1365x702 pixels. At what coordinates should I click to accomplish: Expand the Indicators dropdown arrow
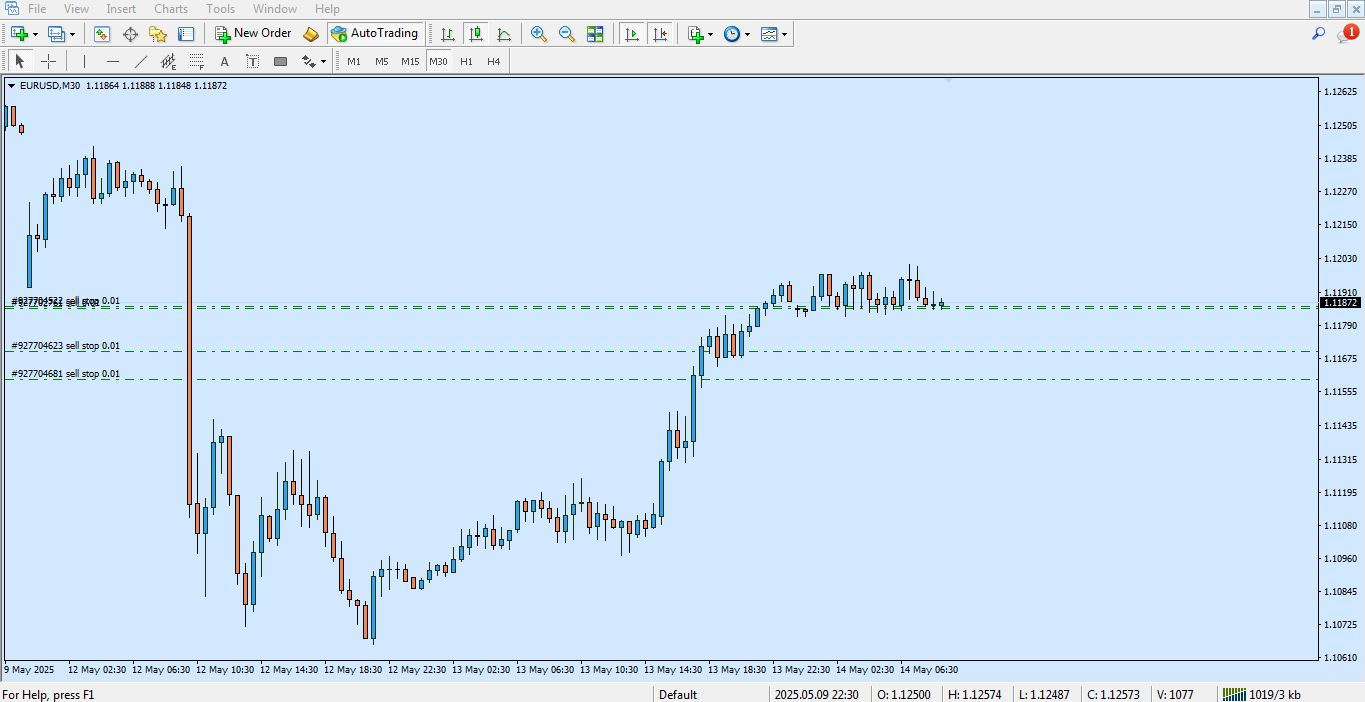tap(711, 34)
